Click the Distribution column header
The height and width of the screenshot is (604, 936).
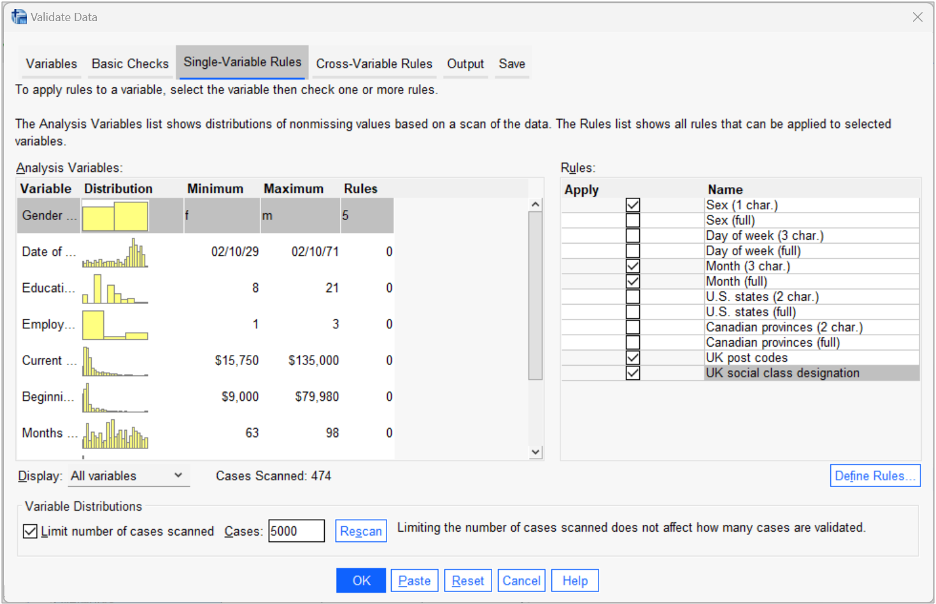point(118,189)
